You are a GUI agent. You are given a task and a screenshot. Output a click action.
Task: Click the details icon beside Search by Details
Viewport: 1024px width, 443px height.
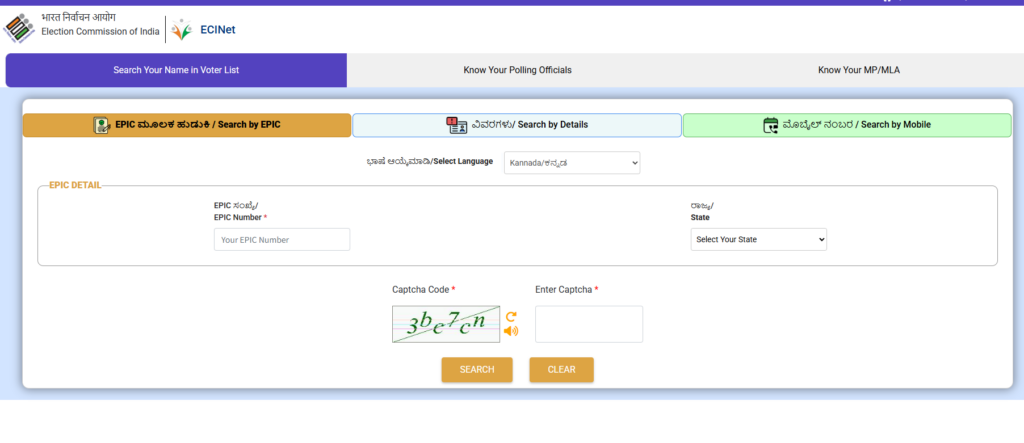tap(456, 125)
